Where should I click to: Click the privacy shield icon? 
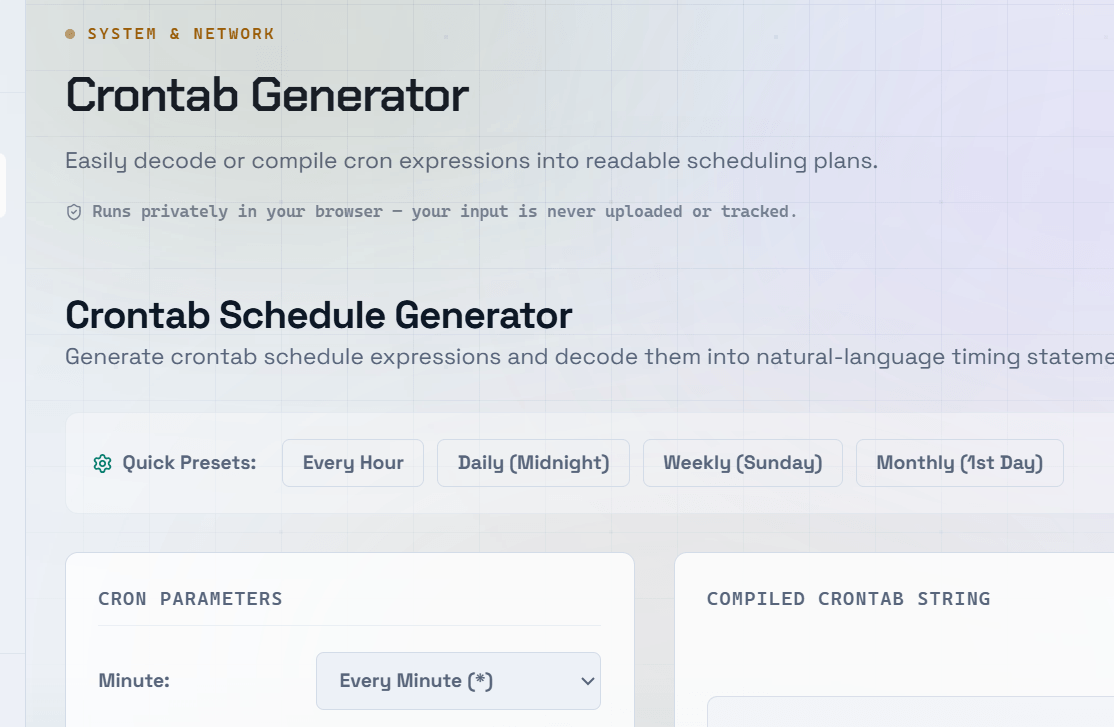pos(74,212)
